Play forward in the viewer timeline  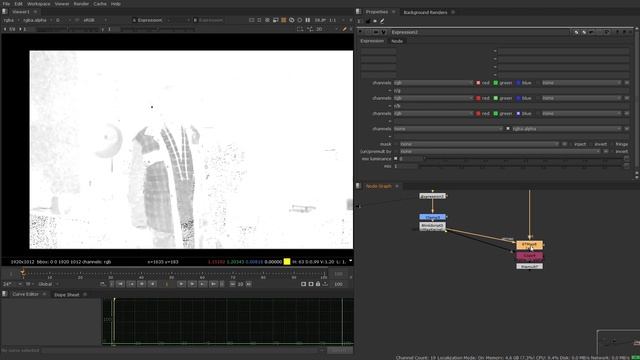tap(182, 284)
